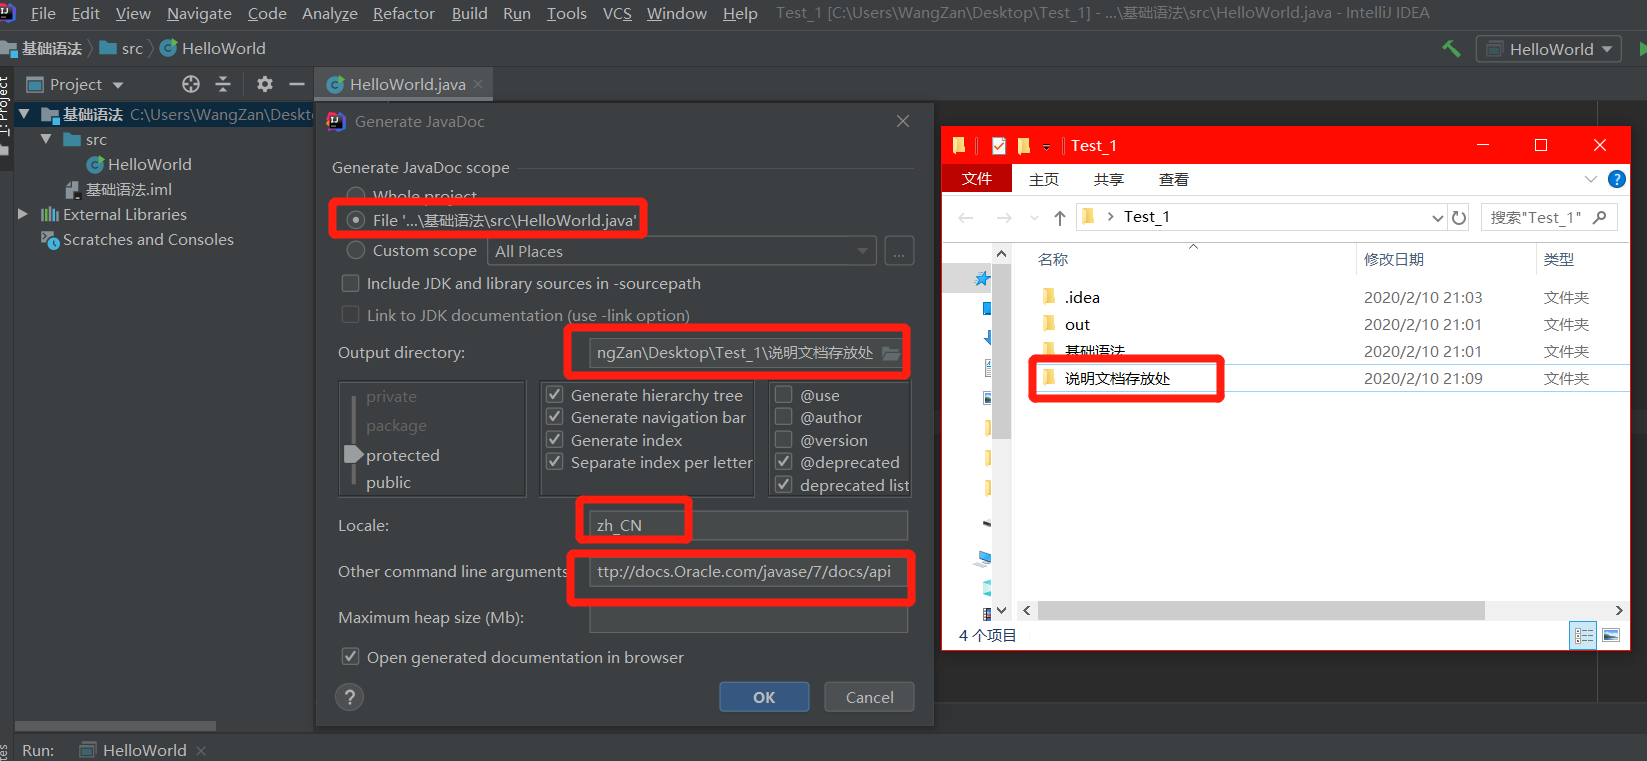The image size is (1647, 761).
Task: Toggle Separate index per letter checkbox
Action: (x=554, y=462)
